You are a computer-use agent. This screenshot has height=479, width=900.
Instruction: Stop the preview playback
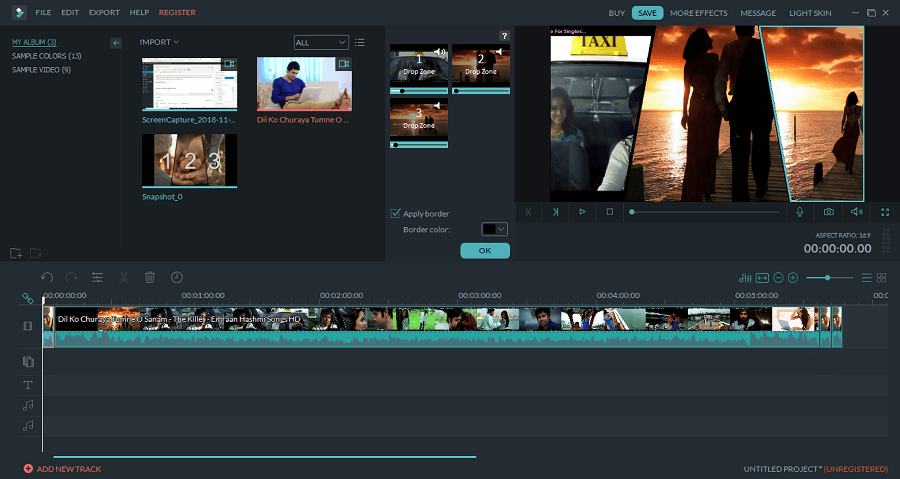[609, 212]
